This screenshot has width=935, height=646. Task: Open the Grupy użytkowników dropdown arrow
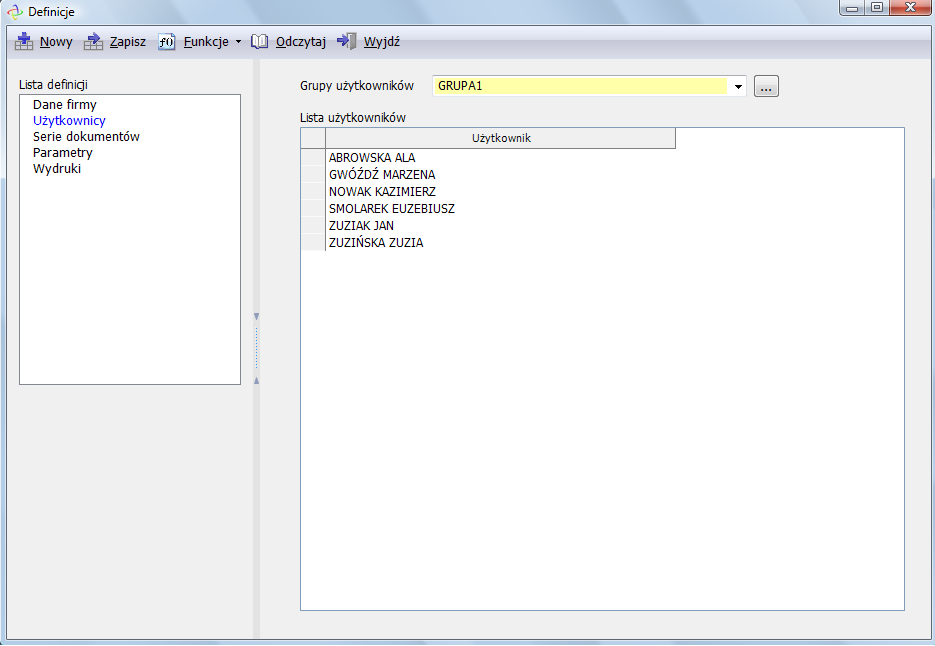click(738, 86)
